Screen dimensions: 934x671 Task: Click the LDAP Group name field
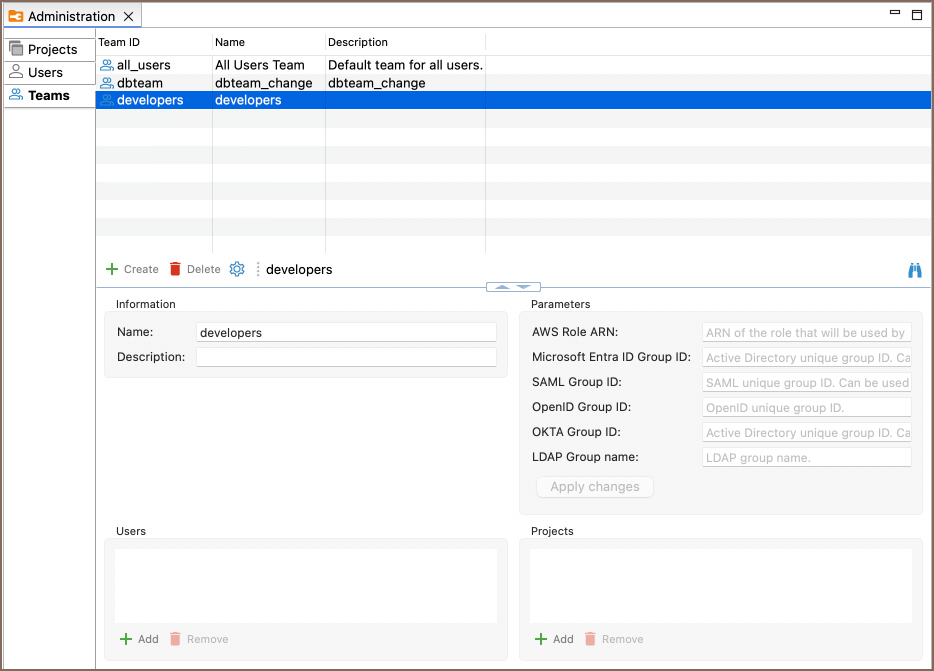pos(806,457)
